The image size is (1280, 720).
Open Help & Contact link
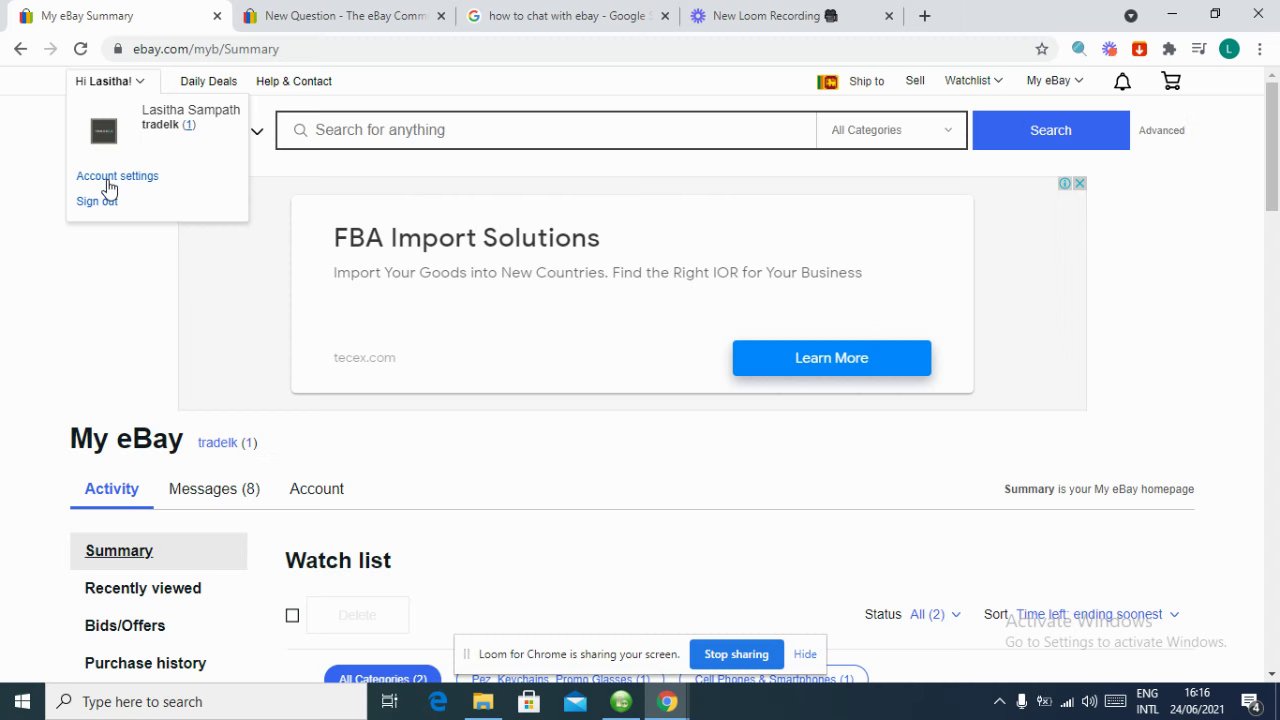click(294, 81)
